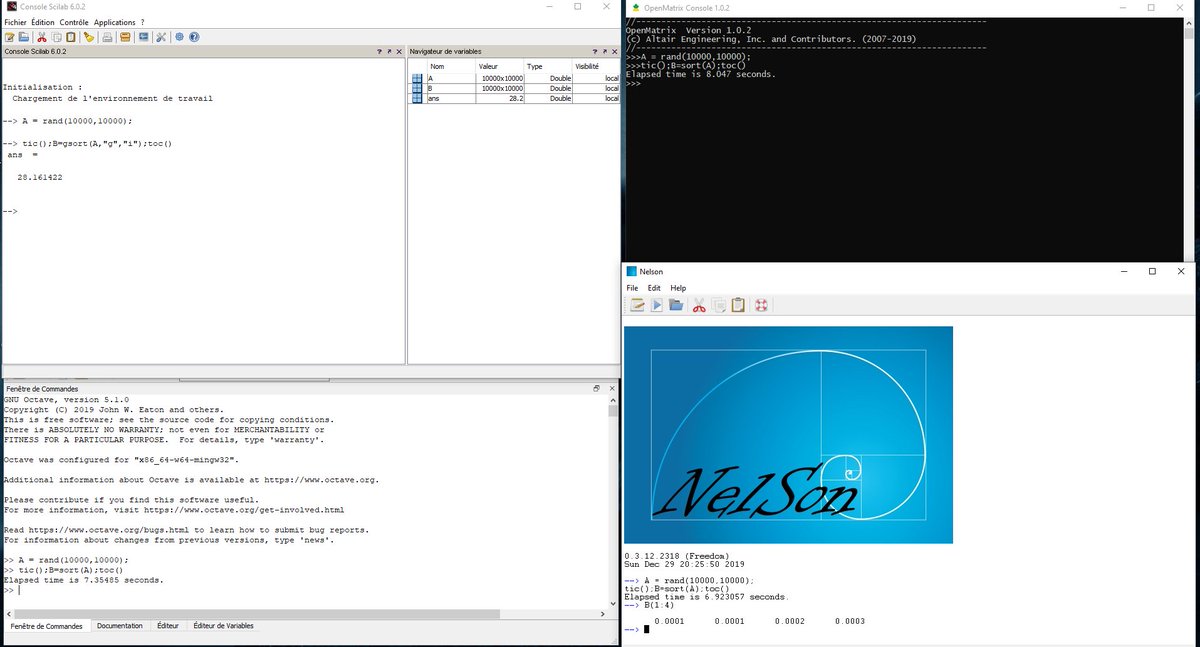Screen dimensions: 1200x647
Task: Click Open file icon in Scilab toolbar
Action: [x=24, y=37]
